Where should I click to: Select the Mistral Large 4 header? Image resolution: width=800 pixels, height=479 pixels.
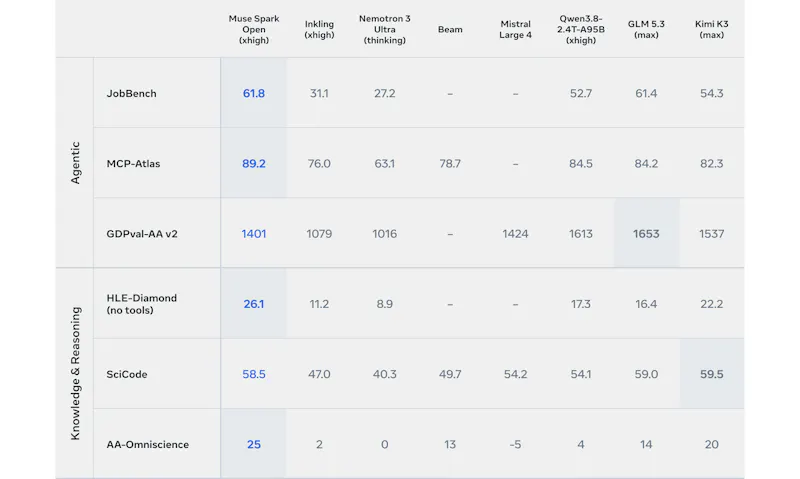click(515, 29)
